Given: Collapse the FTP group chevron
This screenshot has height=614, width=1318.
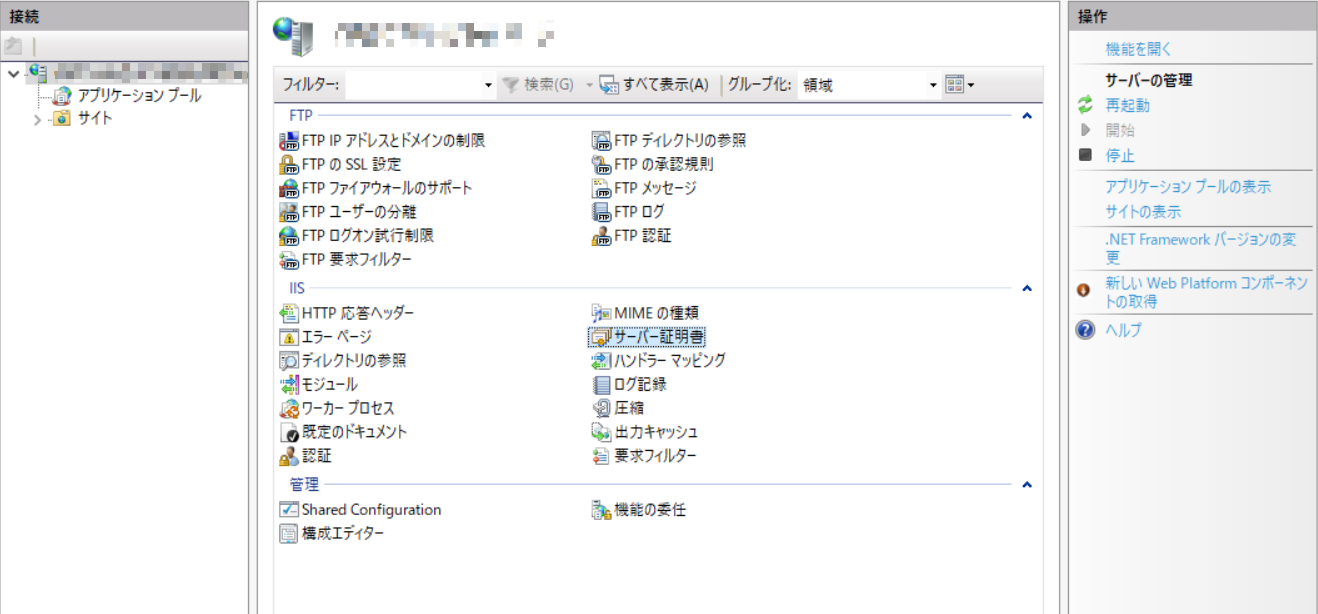Looking at the screenshot, I should pos(1026,116).
